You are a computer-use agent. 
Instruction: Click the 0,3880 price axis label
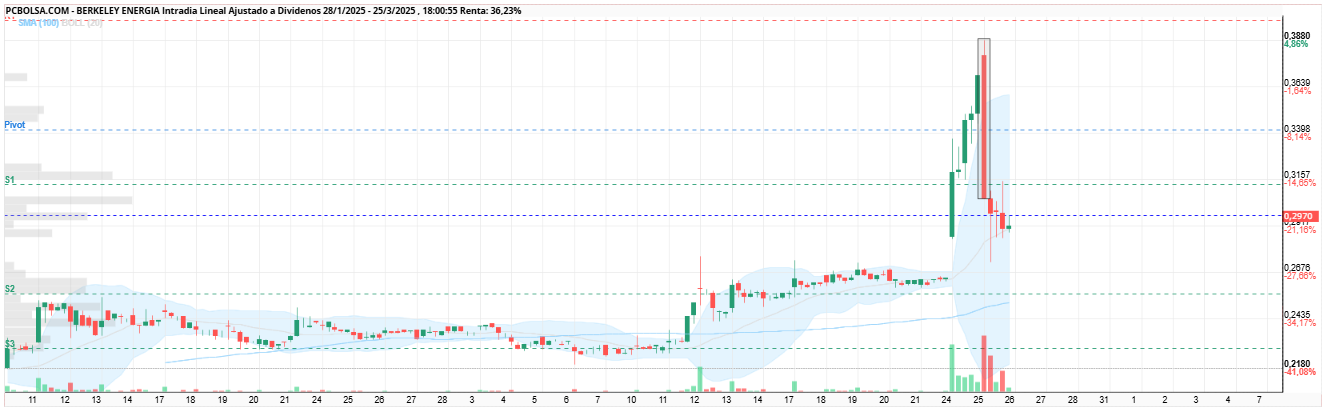(1297, 35)
